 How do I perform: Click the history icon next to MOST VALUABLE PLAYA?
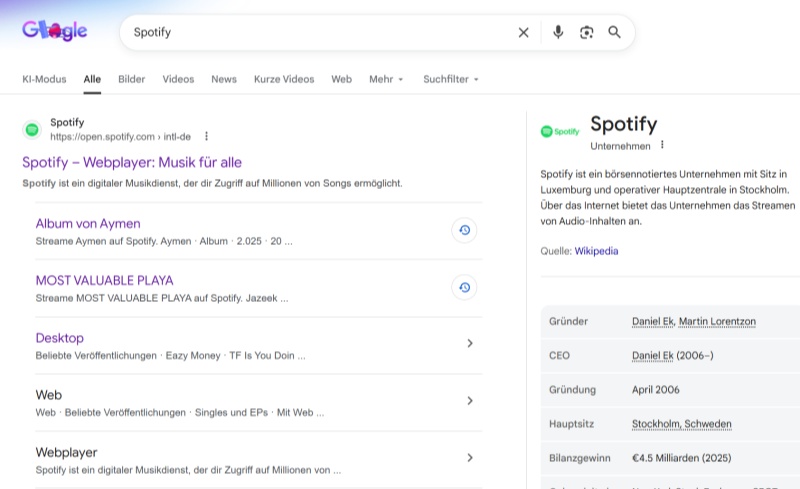coord(464,287)
